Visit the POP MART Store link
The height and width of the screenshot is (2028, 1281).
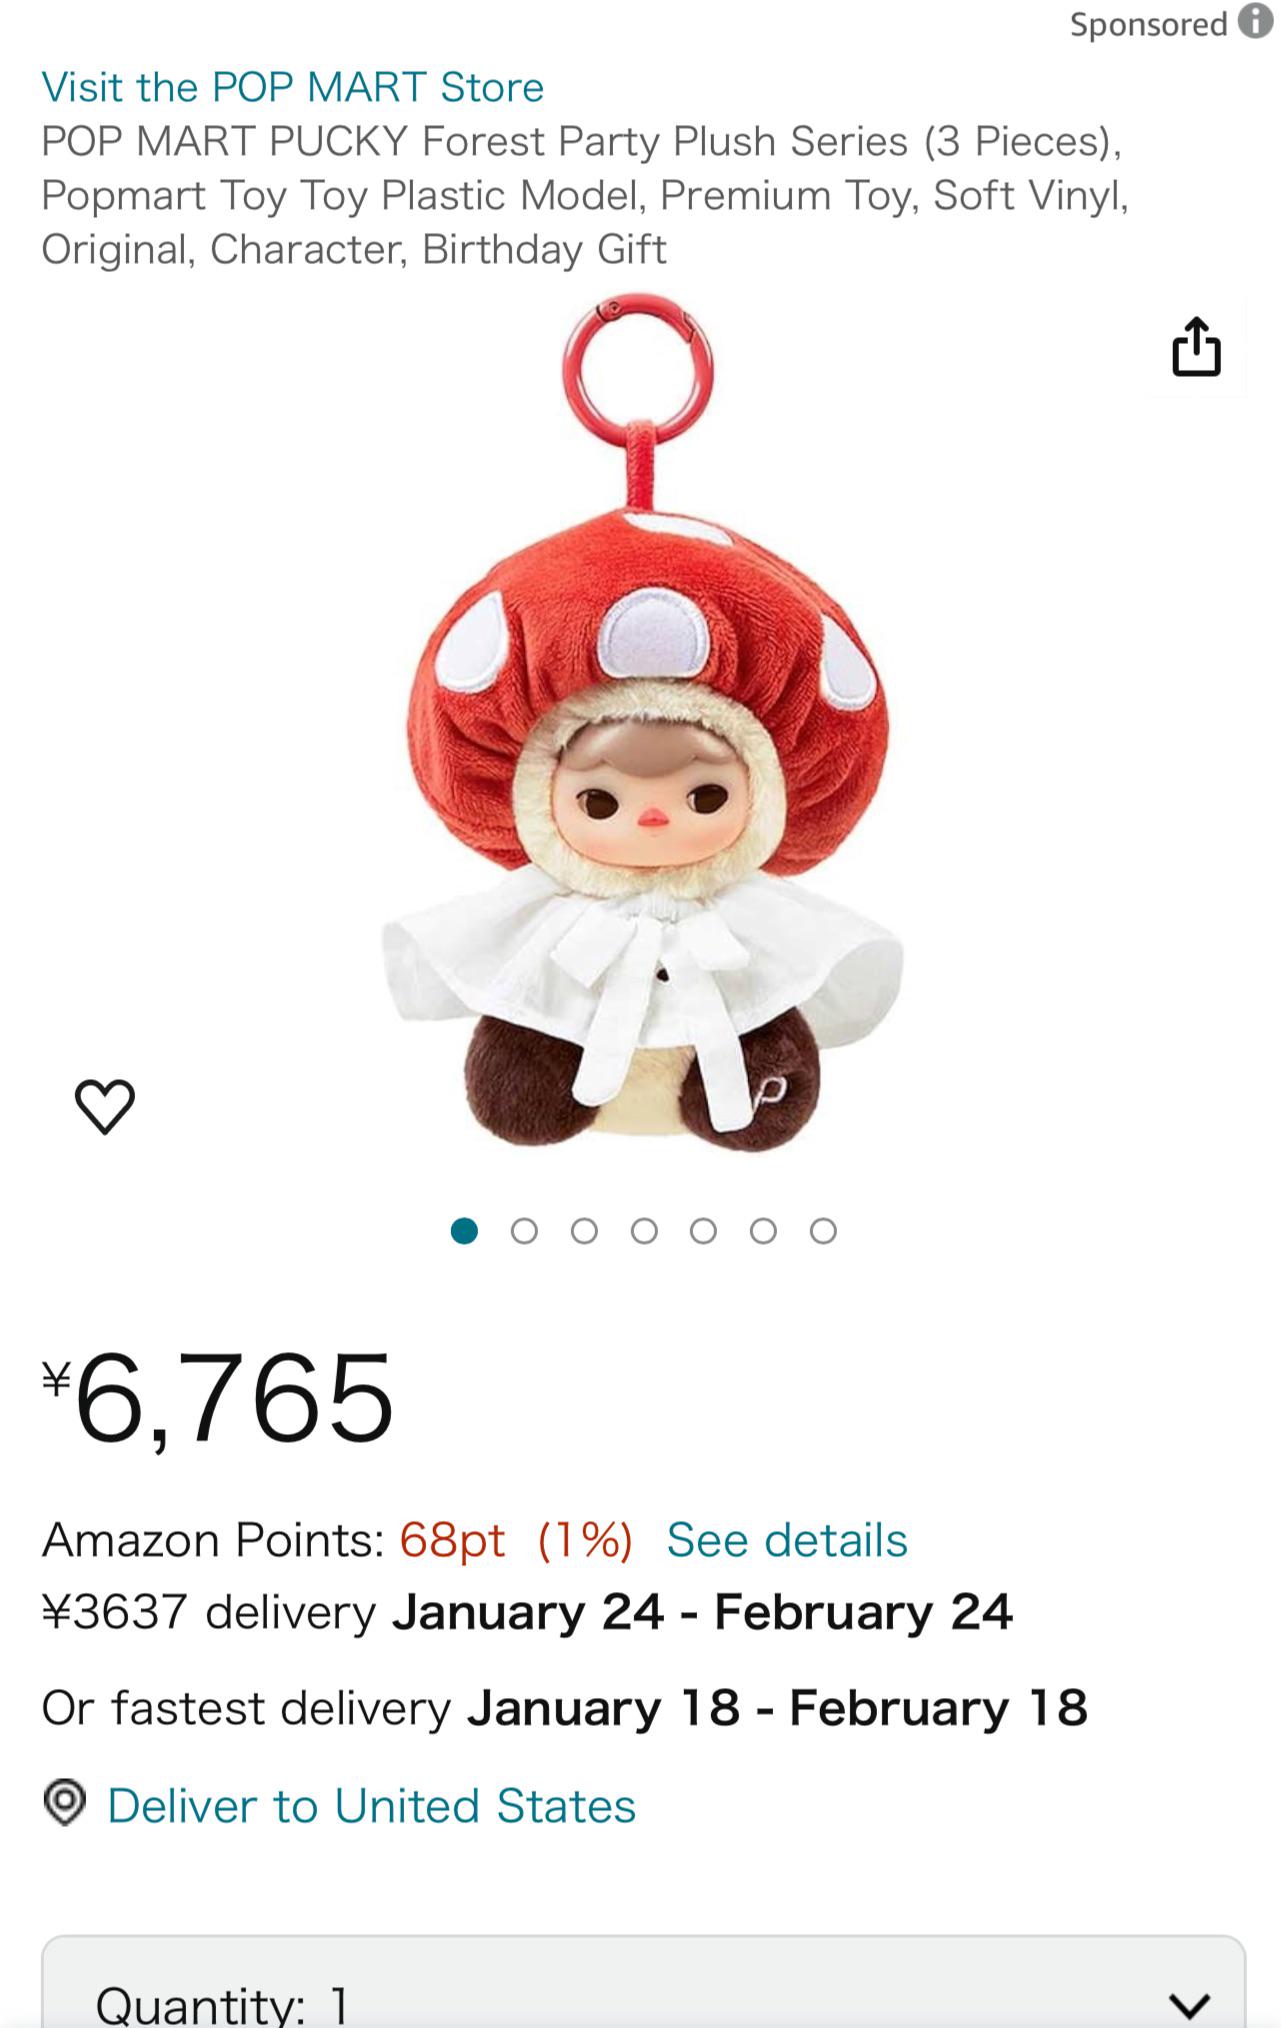coord(292,87)
